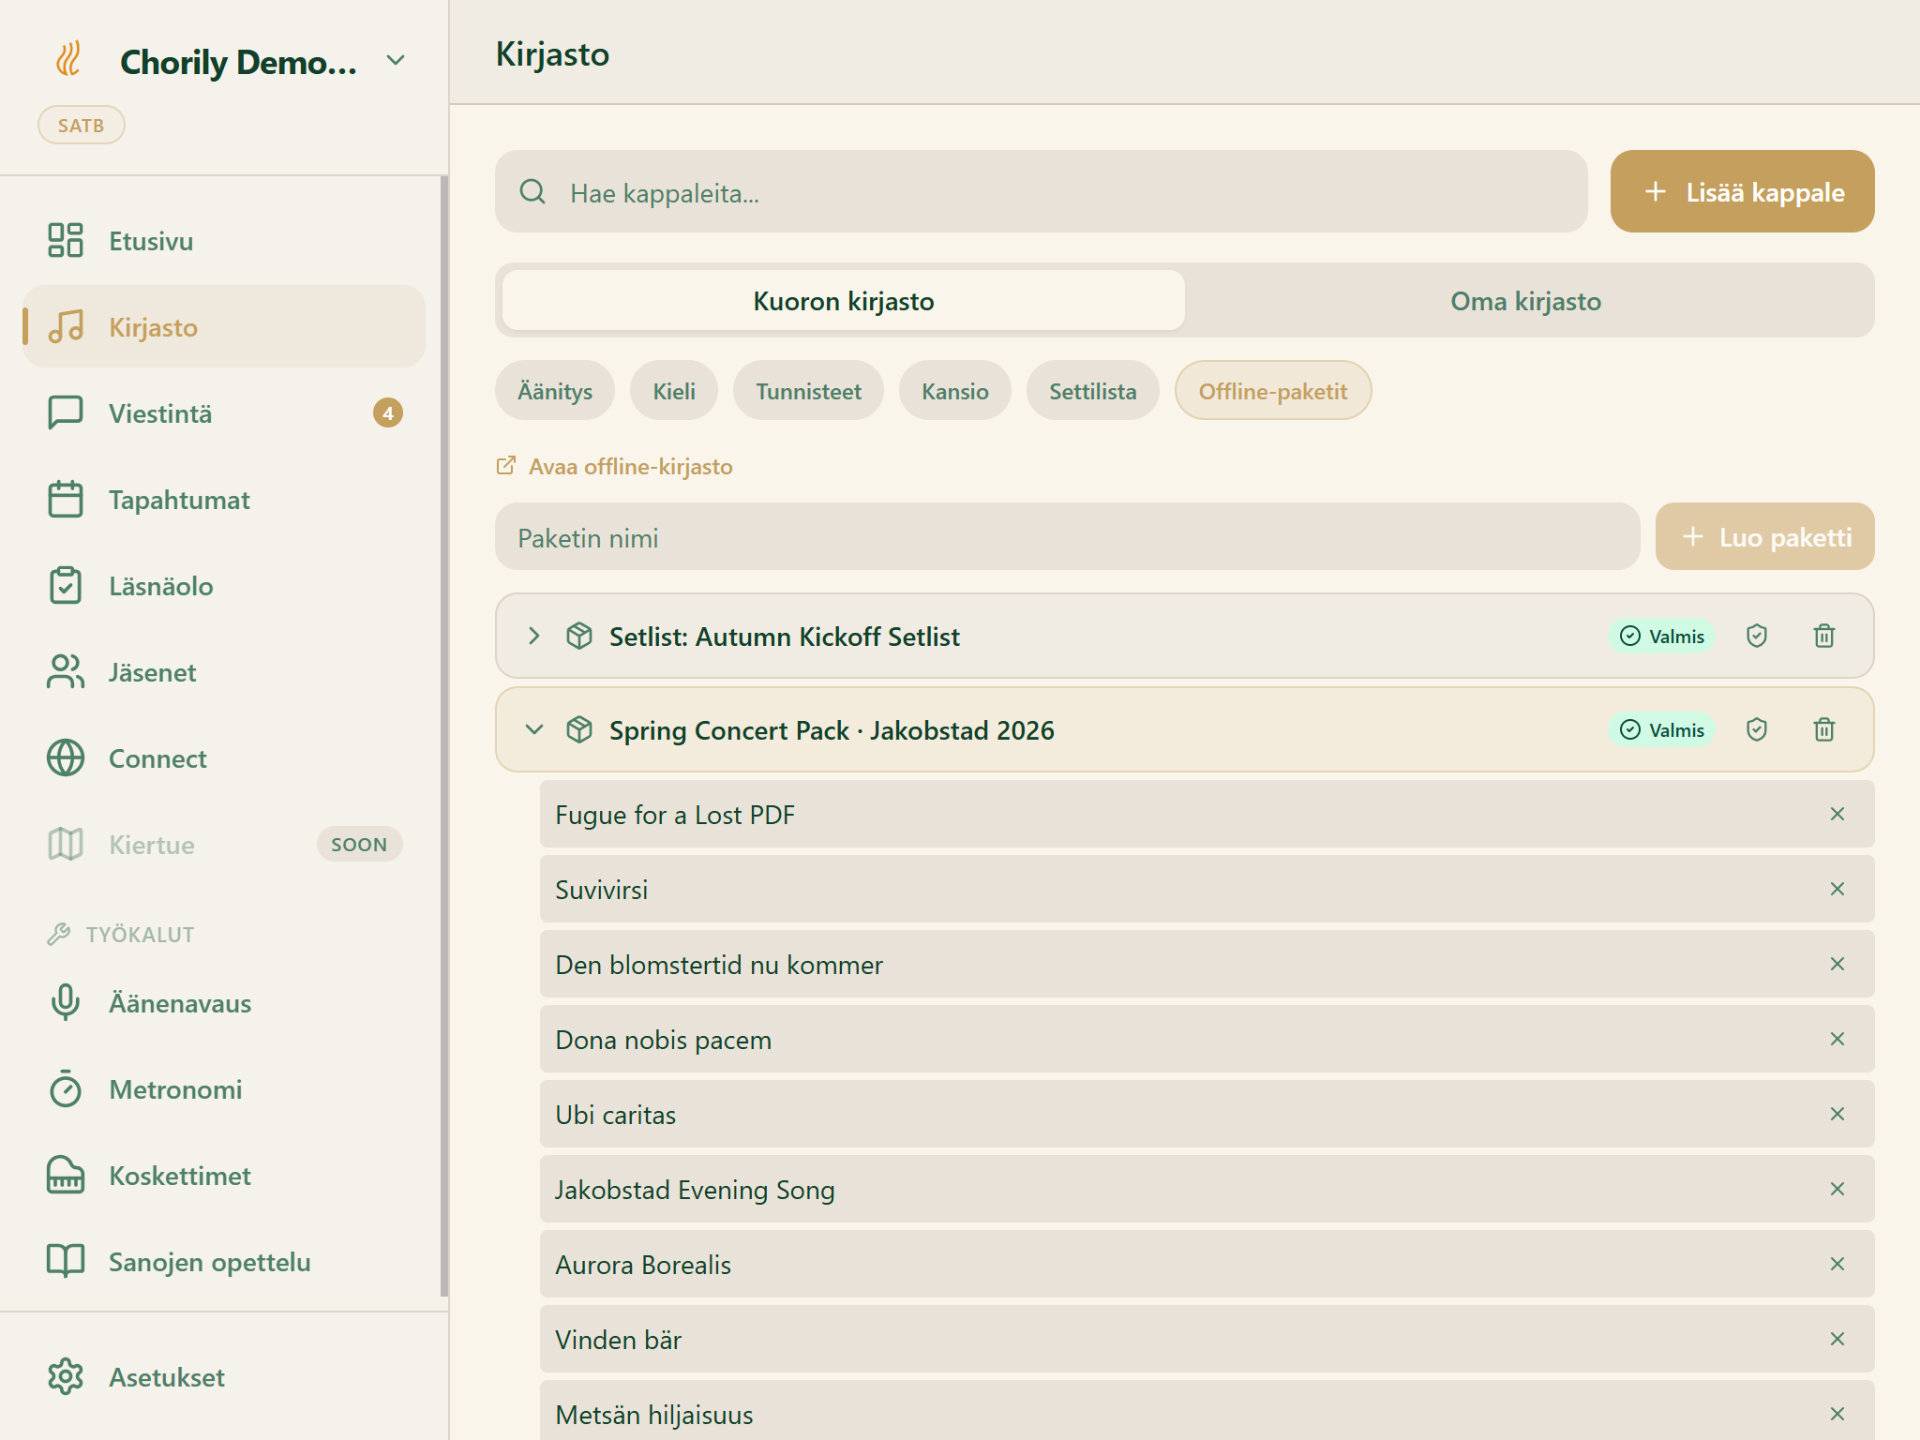Click the Äänenavaus microphone icon
Image resolution: width=1920 pixels, height=1440 pixels.
(66, 1003)
